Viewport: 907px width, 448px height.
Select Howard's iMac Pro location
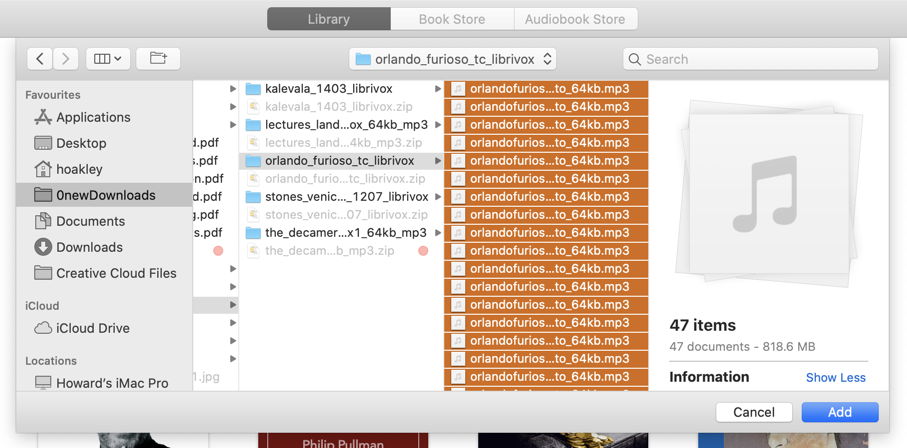point(104,383)
